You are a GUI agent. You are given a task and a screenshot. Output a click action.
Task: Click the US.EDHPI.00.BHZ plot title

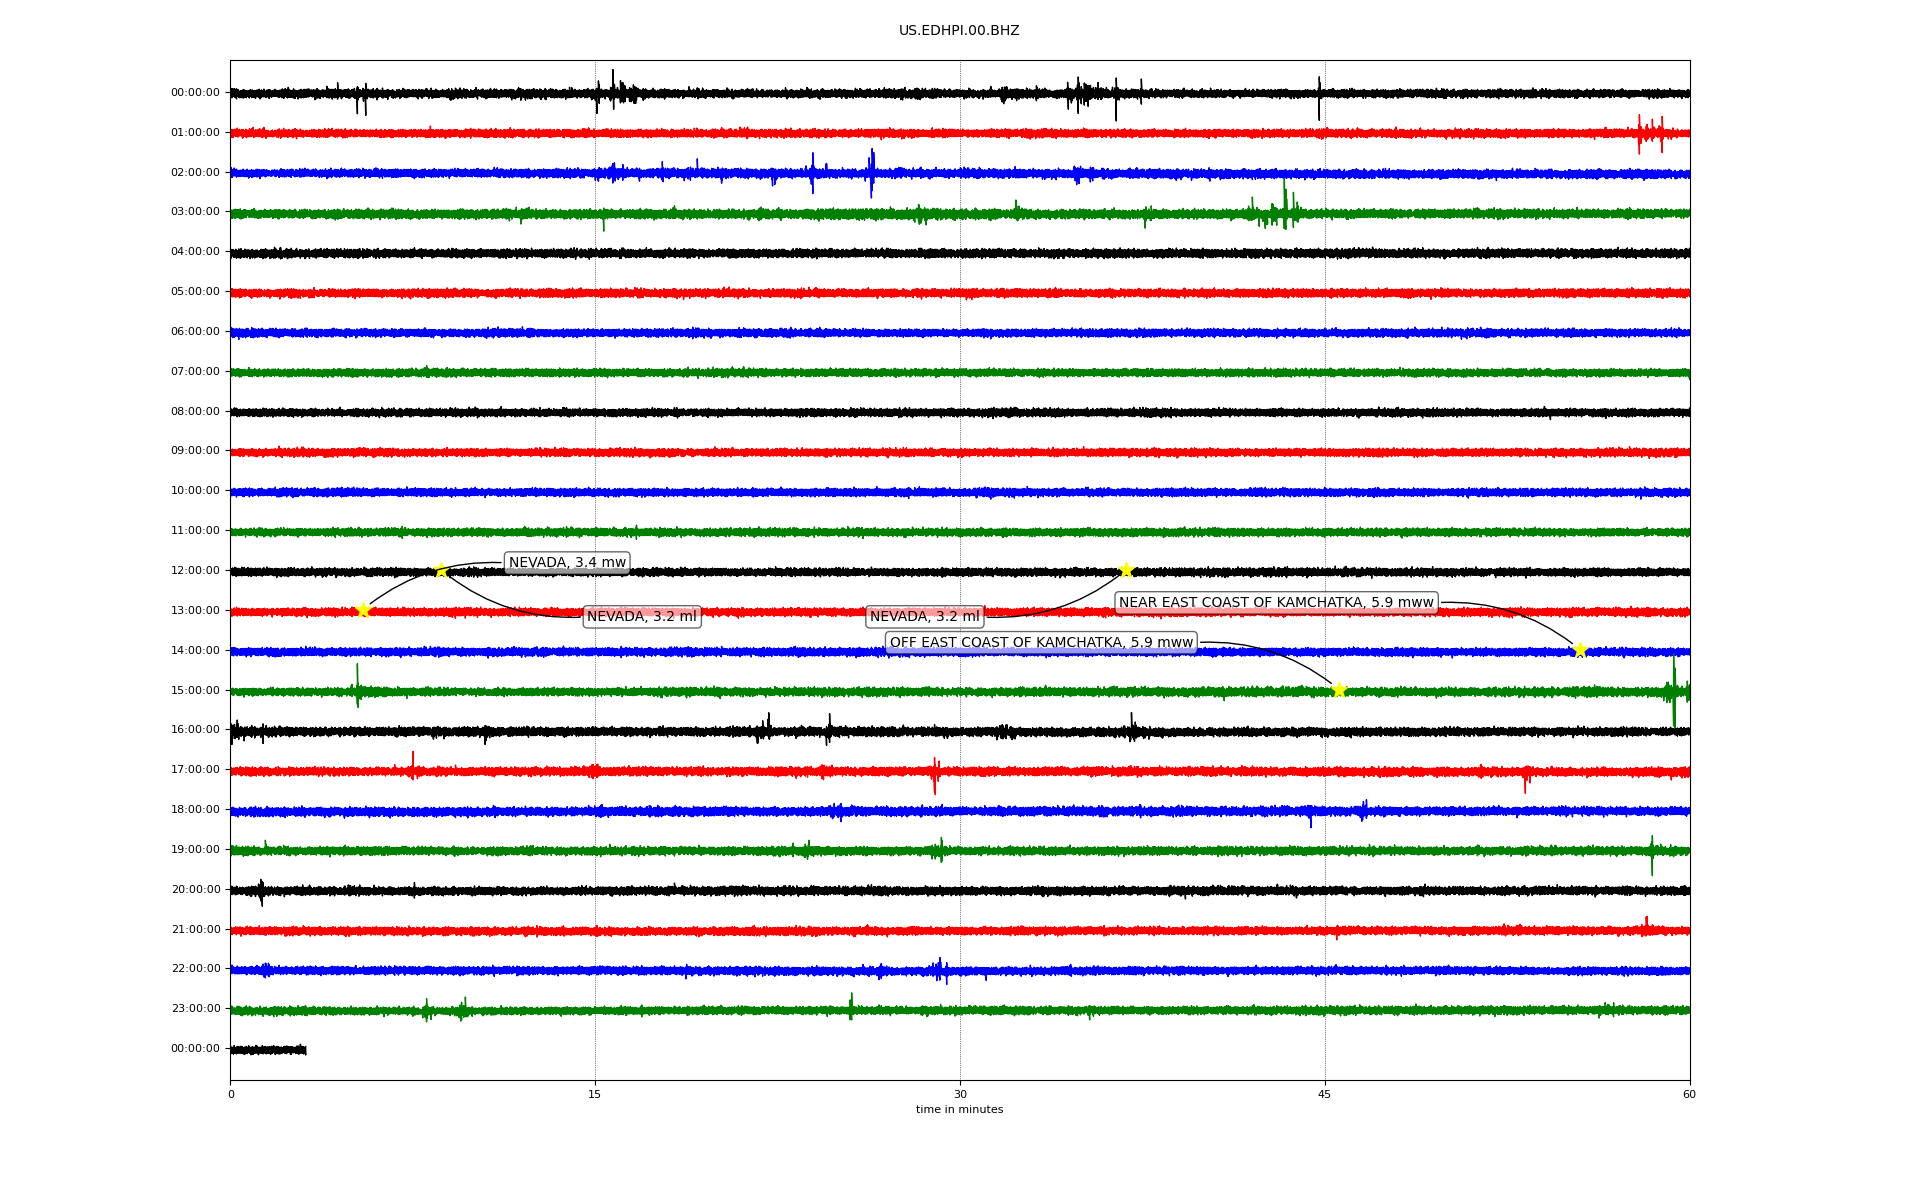tap(959, 31)
